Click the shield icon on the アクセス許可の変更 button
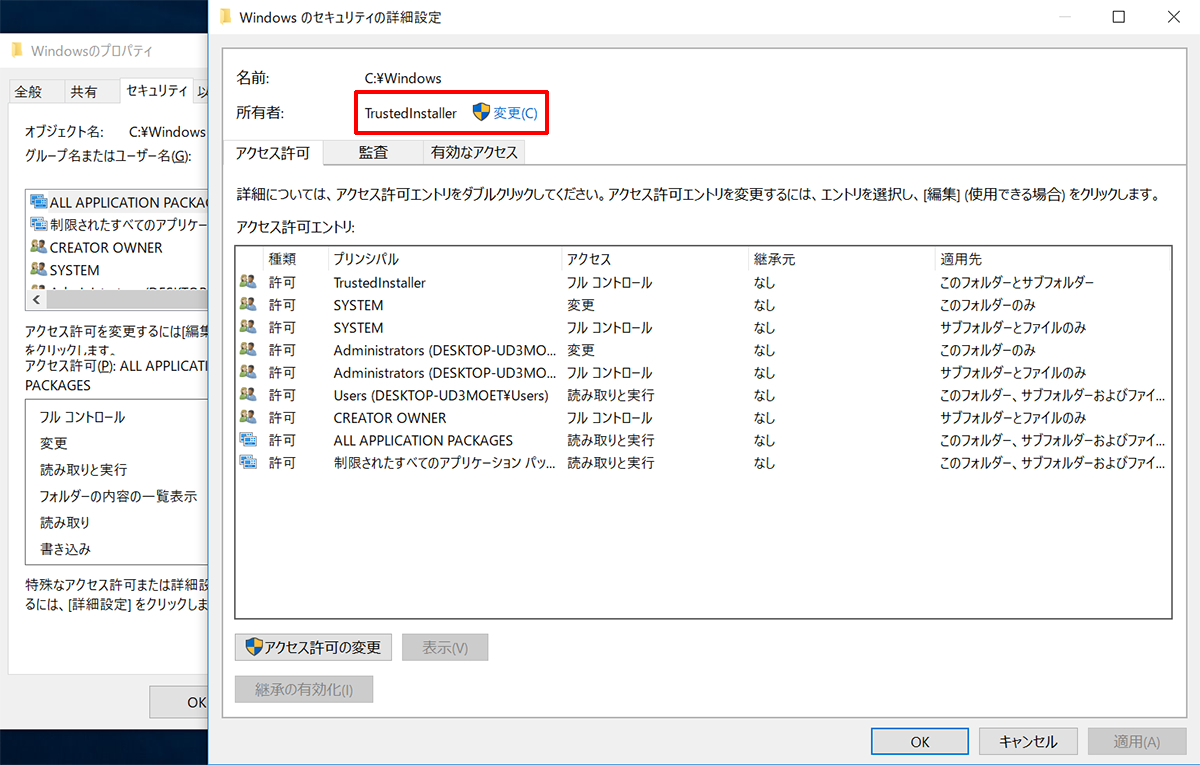The height and width of the screenshot is (765, 1200). click(x=254, y=647)
